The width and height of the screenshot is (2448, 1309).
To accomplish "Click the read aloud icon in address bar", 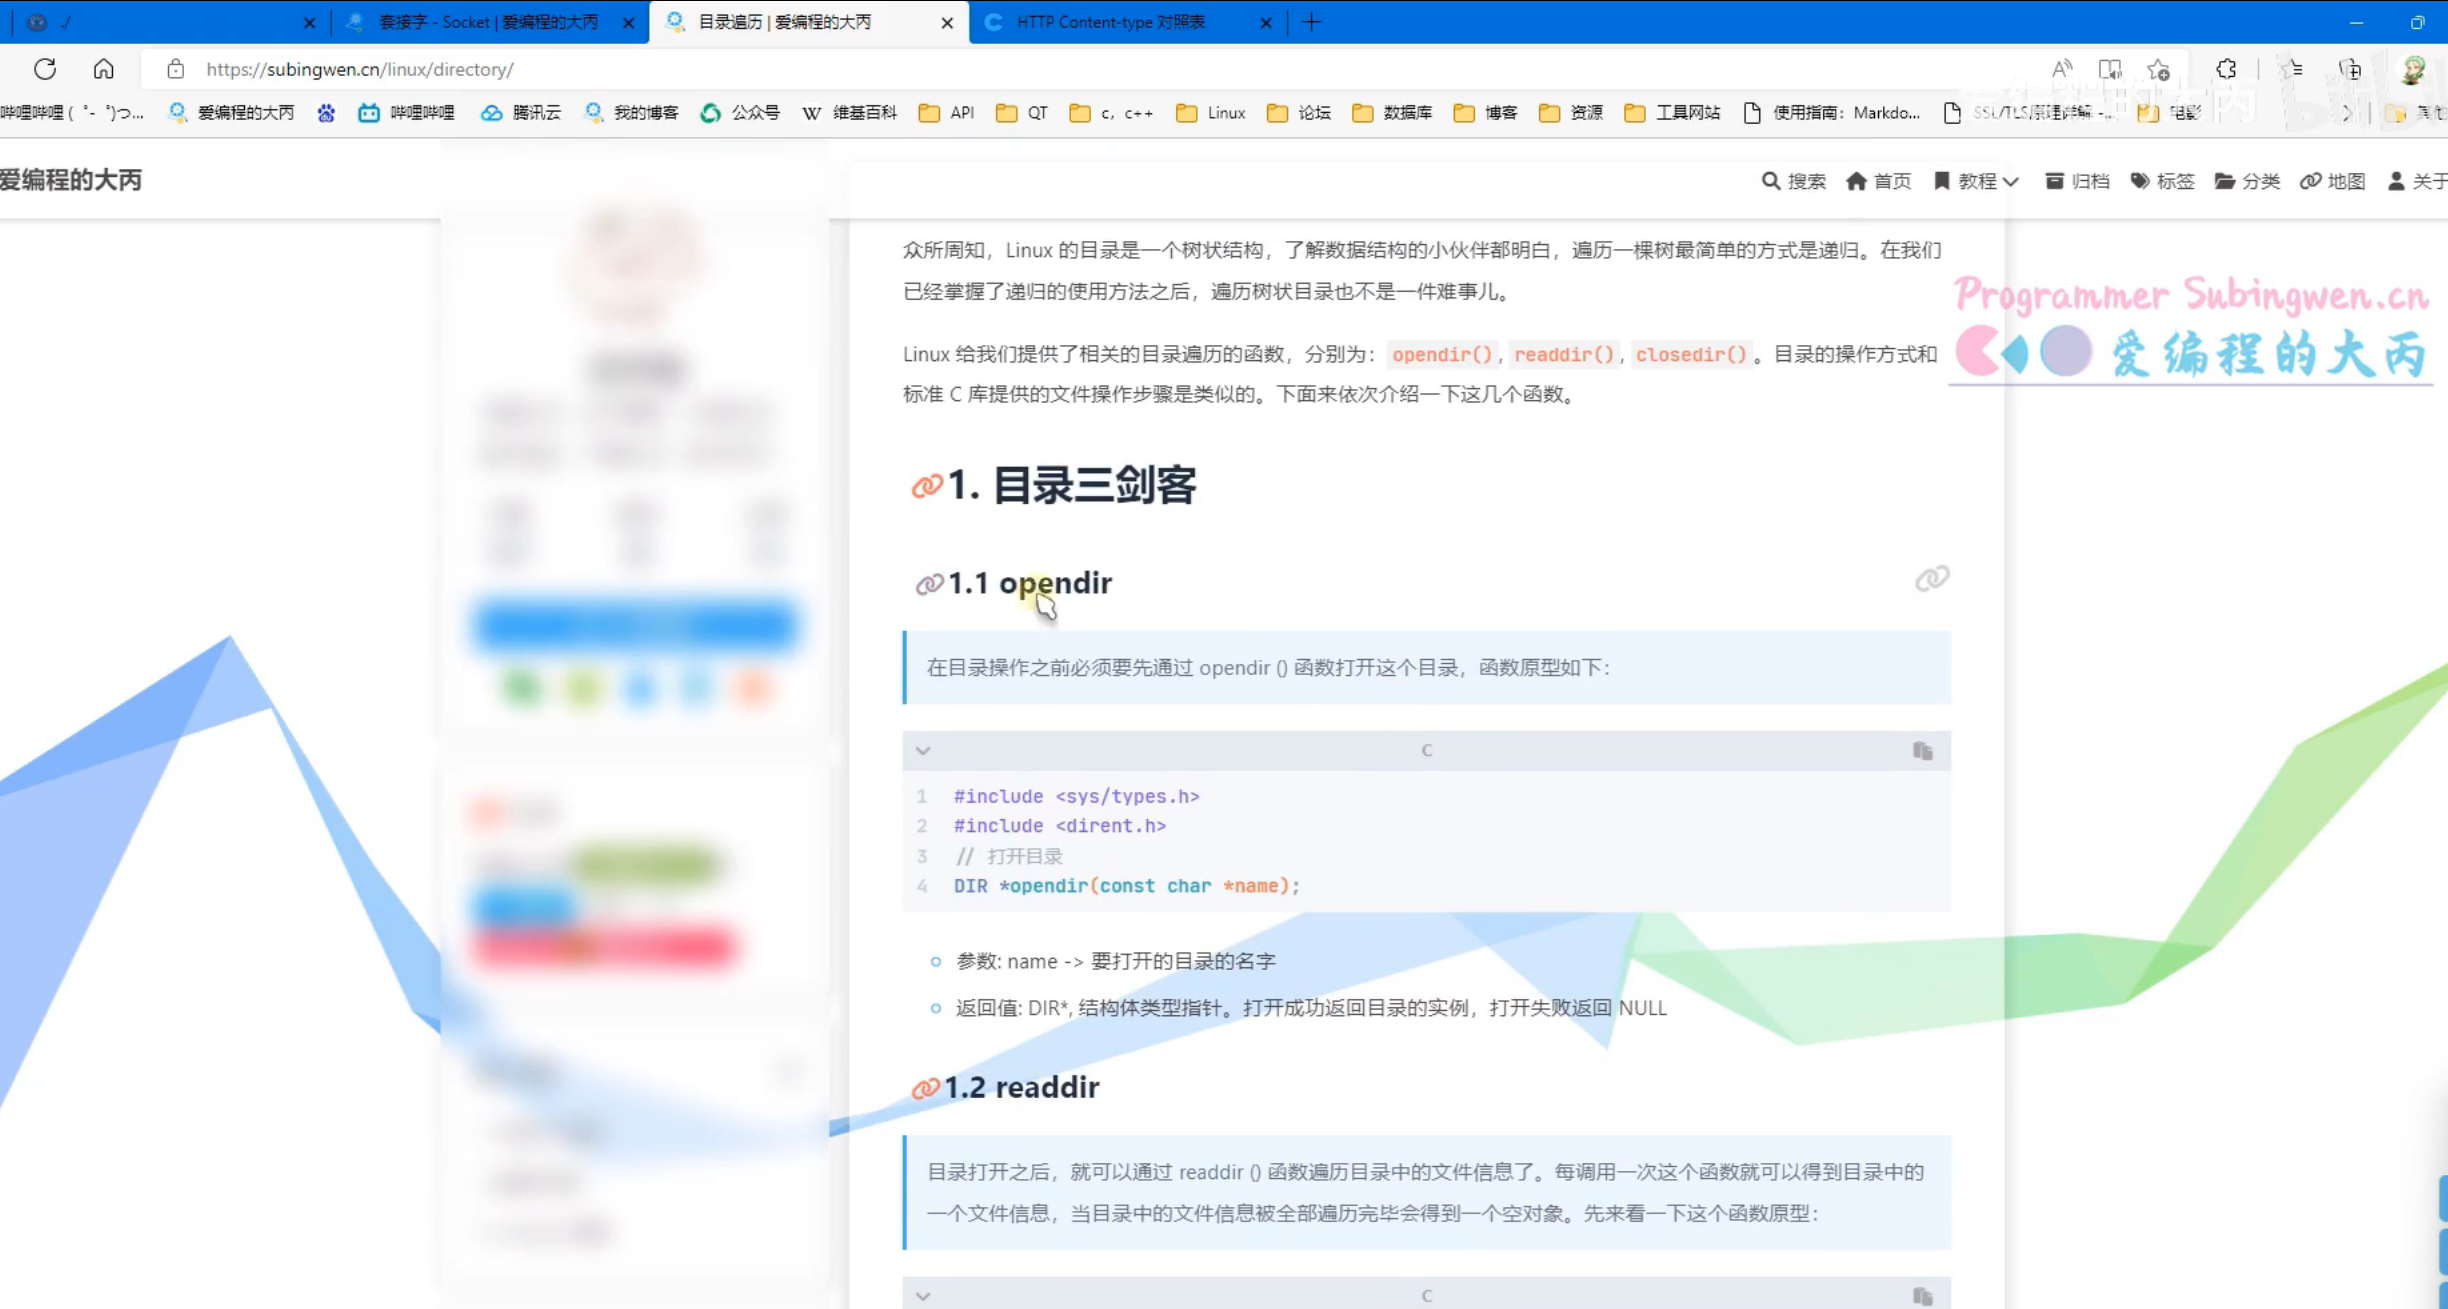I will tap(2061, 69).
